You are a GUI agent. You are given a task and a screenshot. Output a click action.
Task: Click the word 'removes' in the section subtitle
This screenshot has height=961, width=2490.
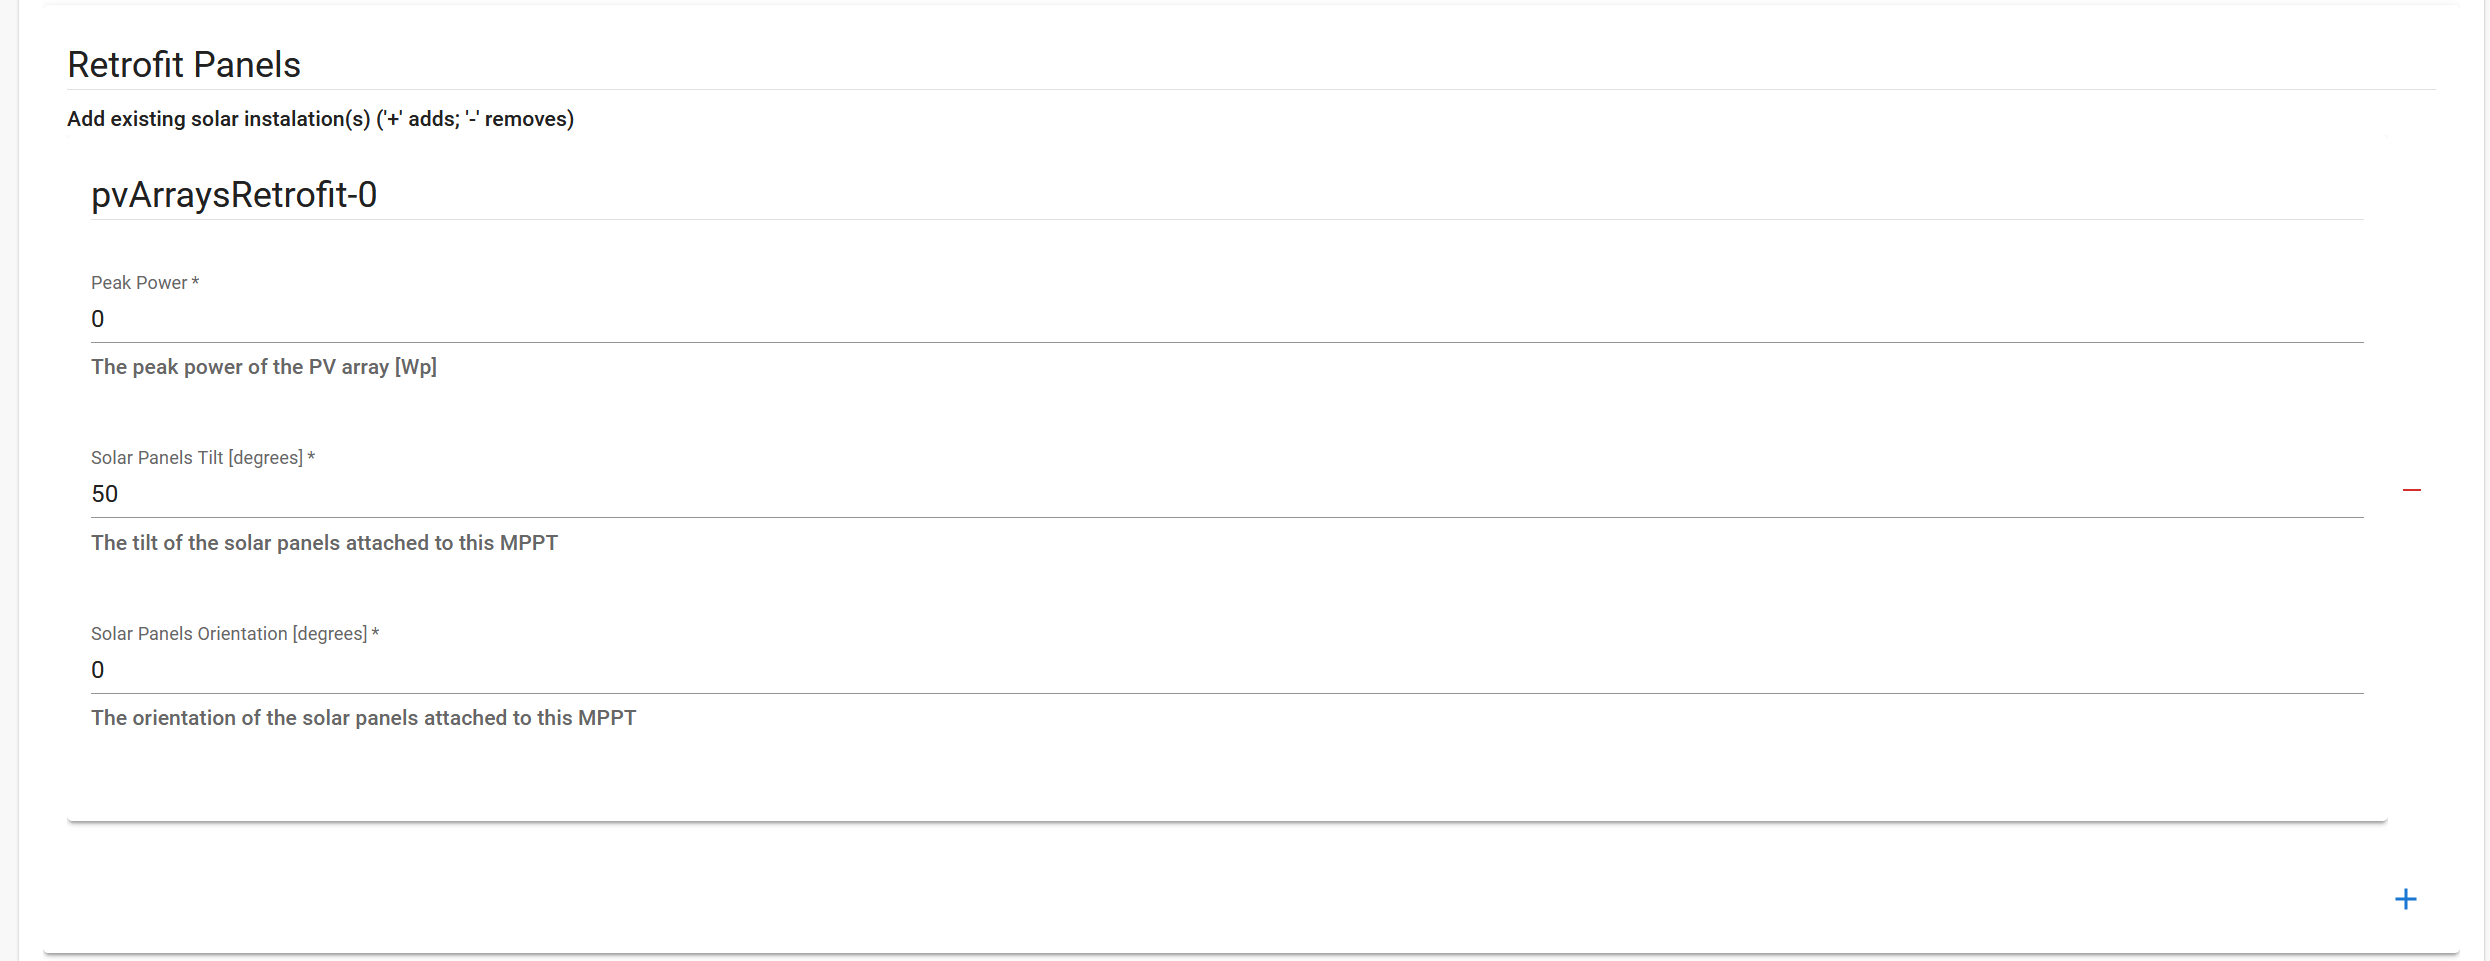(x=525, y=119)
